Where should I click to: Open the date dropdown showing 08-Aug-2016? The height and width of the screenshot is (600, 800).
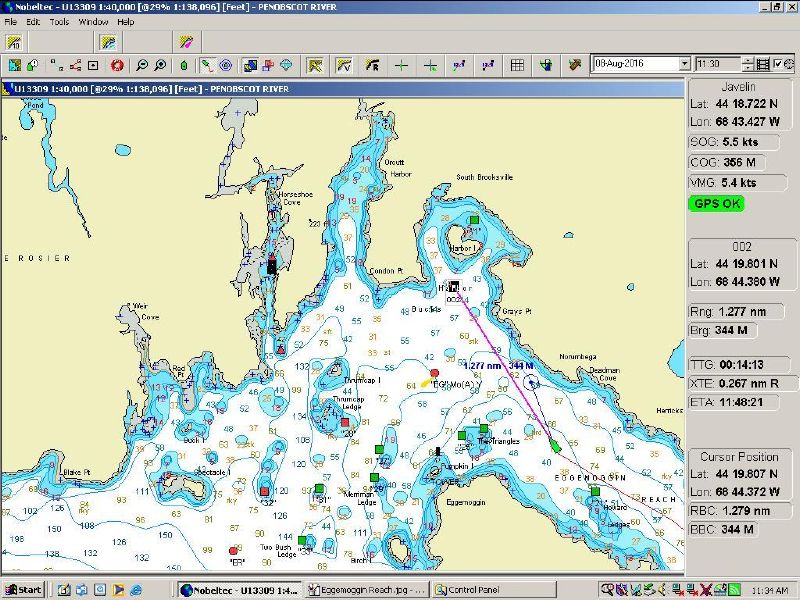[x=684, y=64]
